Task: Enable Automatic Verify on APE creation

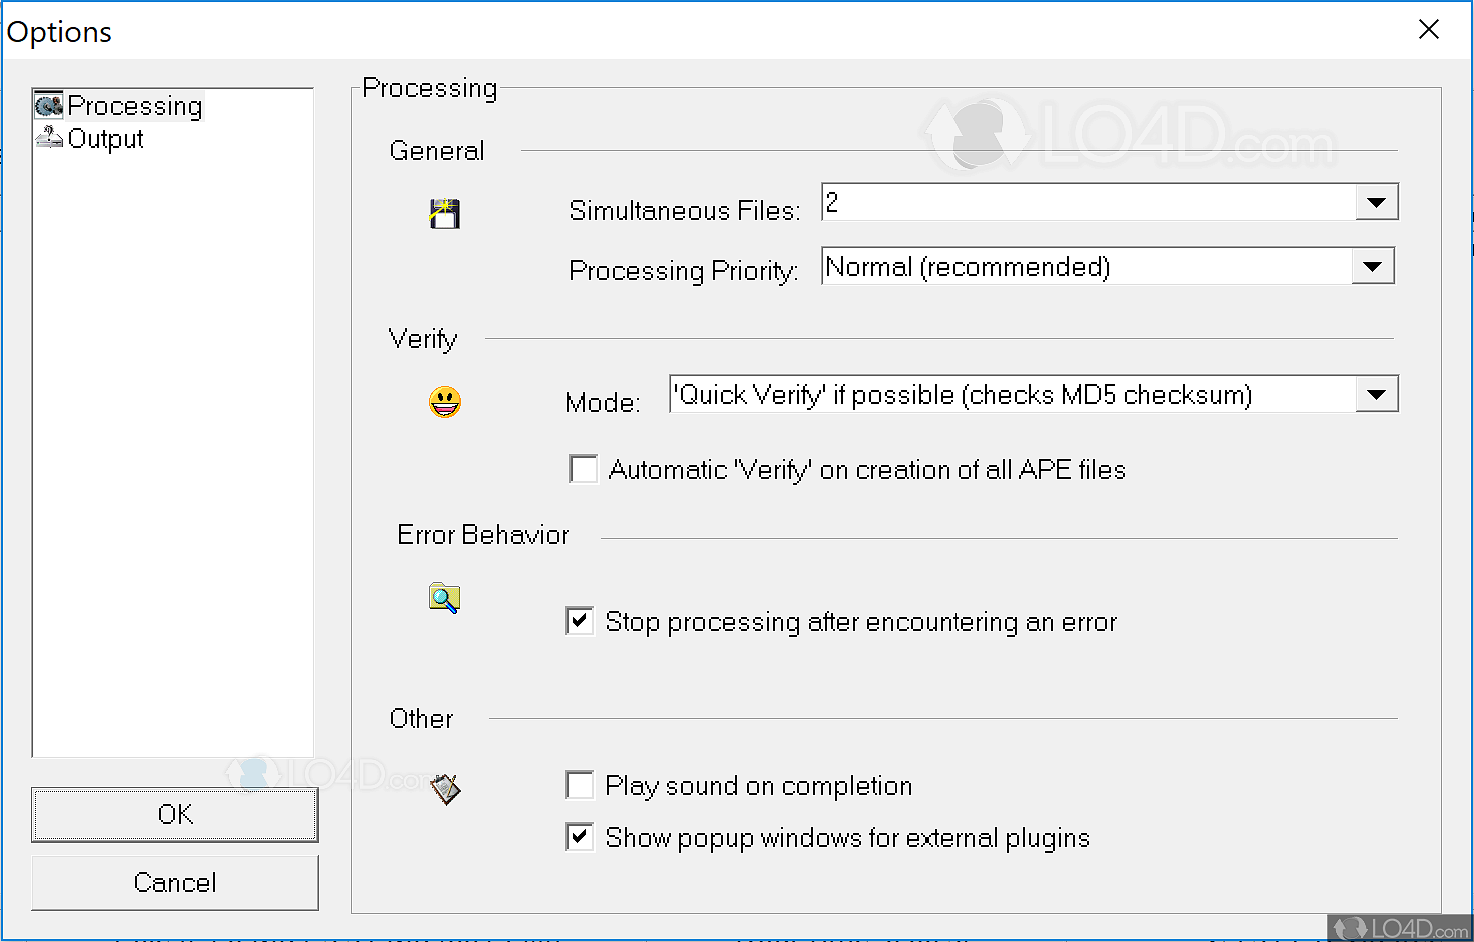Action: click(583, 469)
